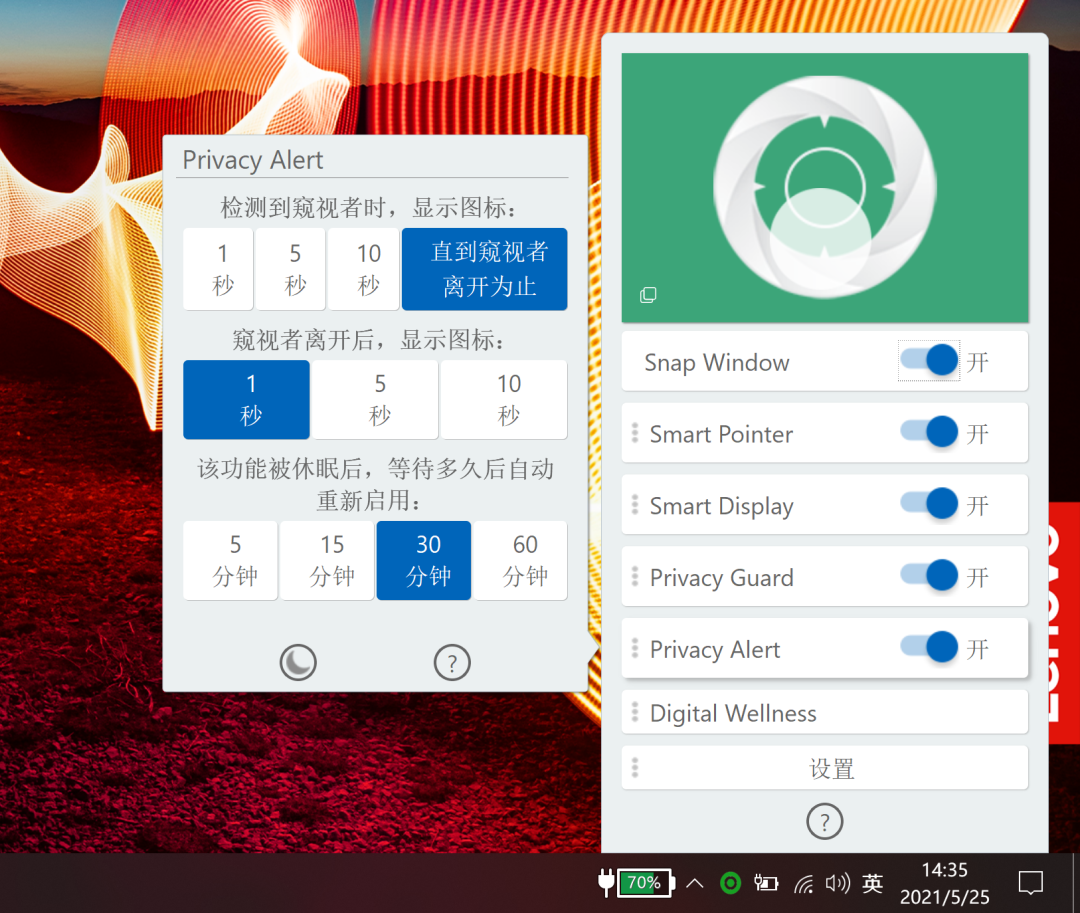Open the help icon in Privacy Alert panel

[x=452, y=662]
